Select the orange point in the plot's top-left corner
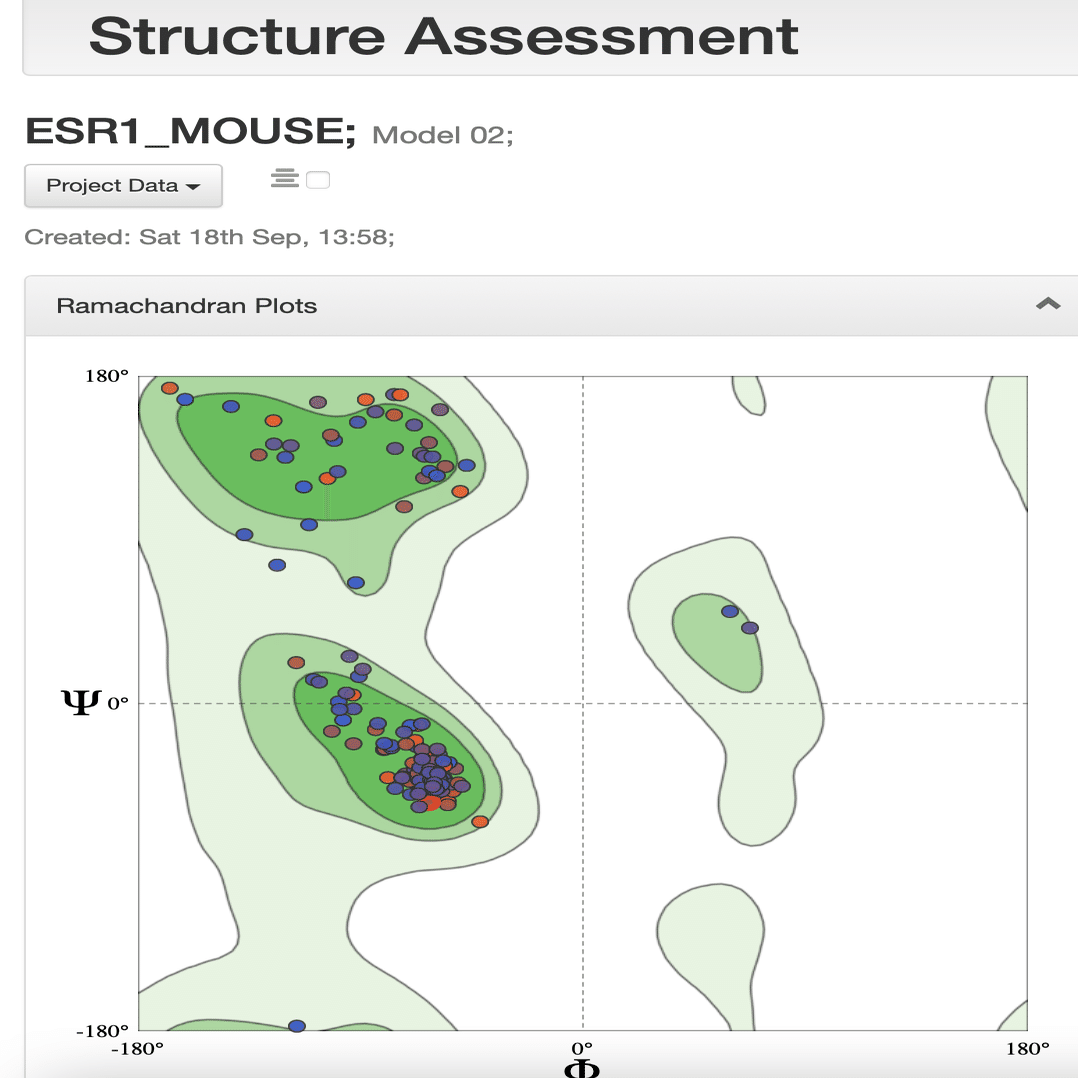 pos(170,388)
